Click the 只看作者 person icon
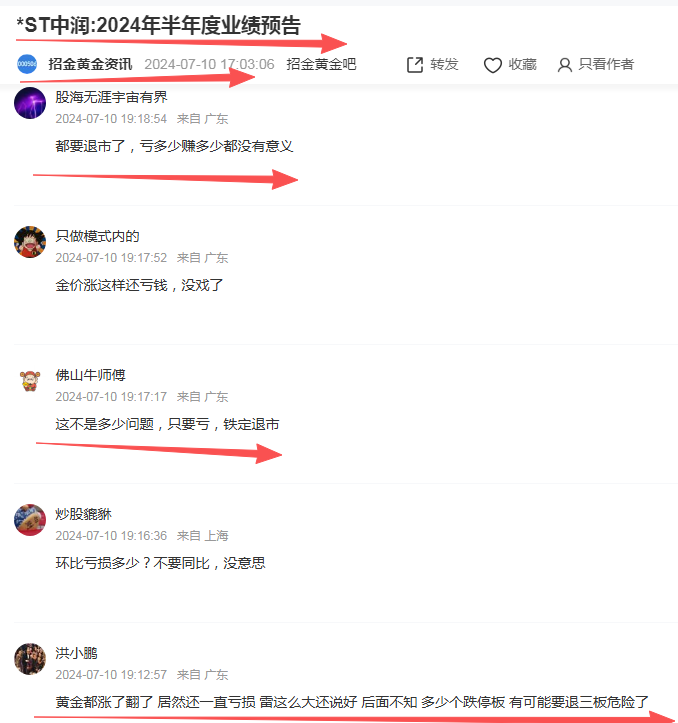The height and width of the screenshot is (723, 678). [565, 65]
